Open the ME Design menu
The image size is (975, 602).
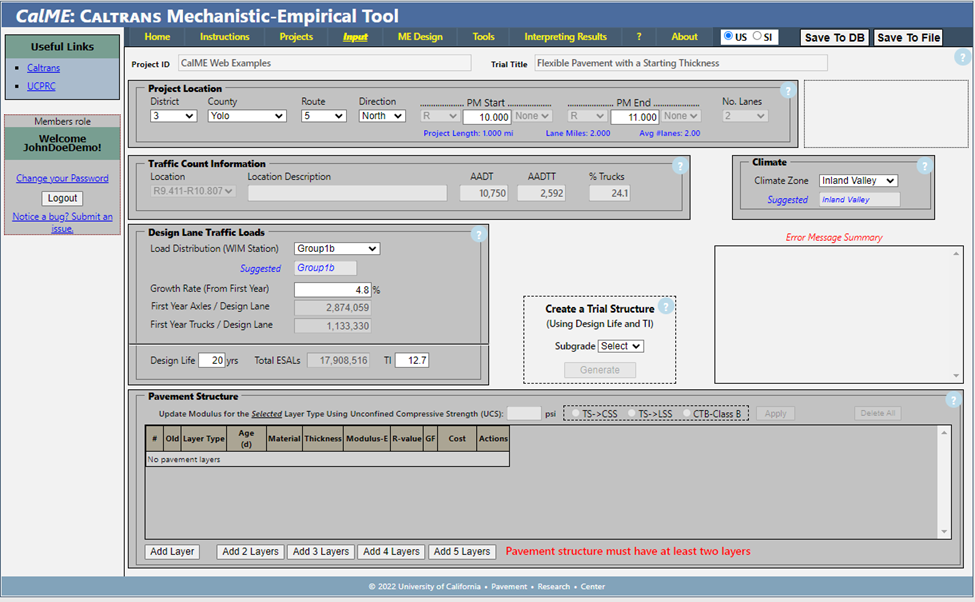point(420,37)
